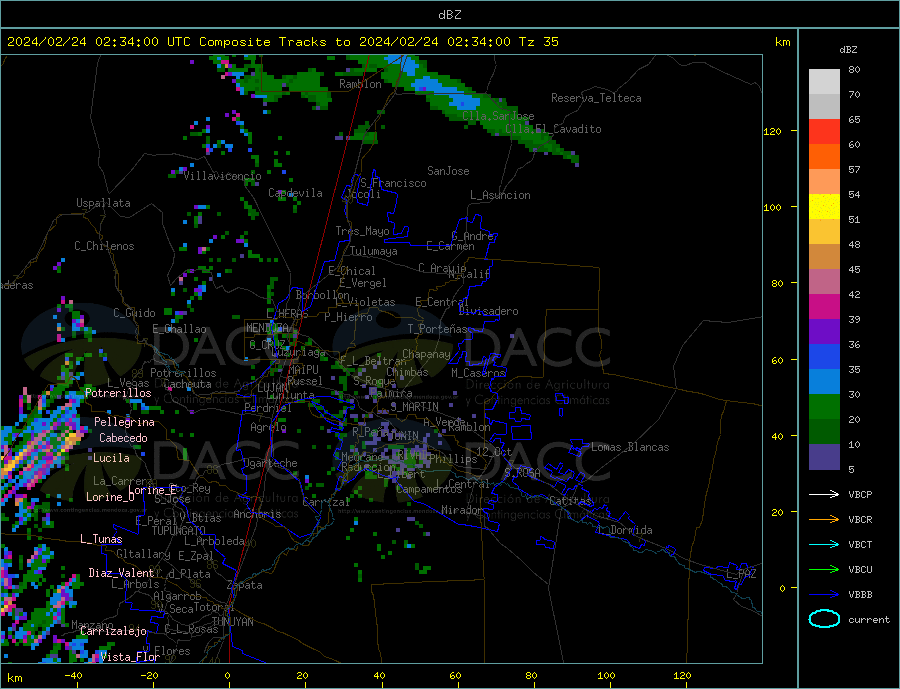Click the Villavicencio map label
900x689 pixels.
pyautogui.click(x=222, y=176)
